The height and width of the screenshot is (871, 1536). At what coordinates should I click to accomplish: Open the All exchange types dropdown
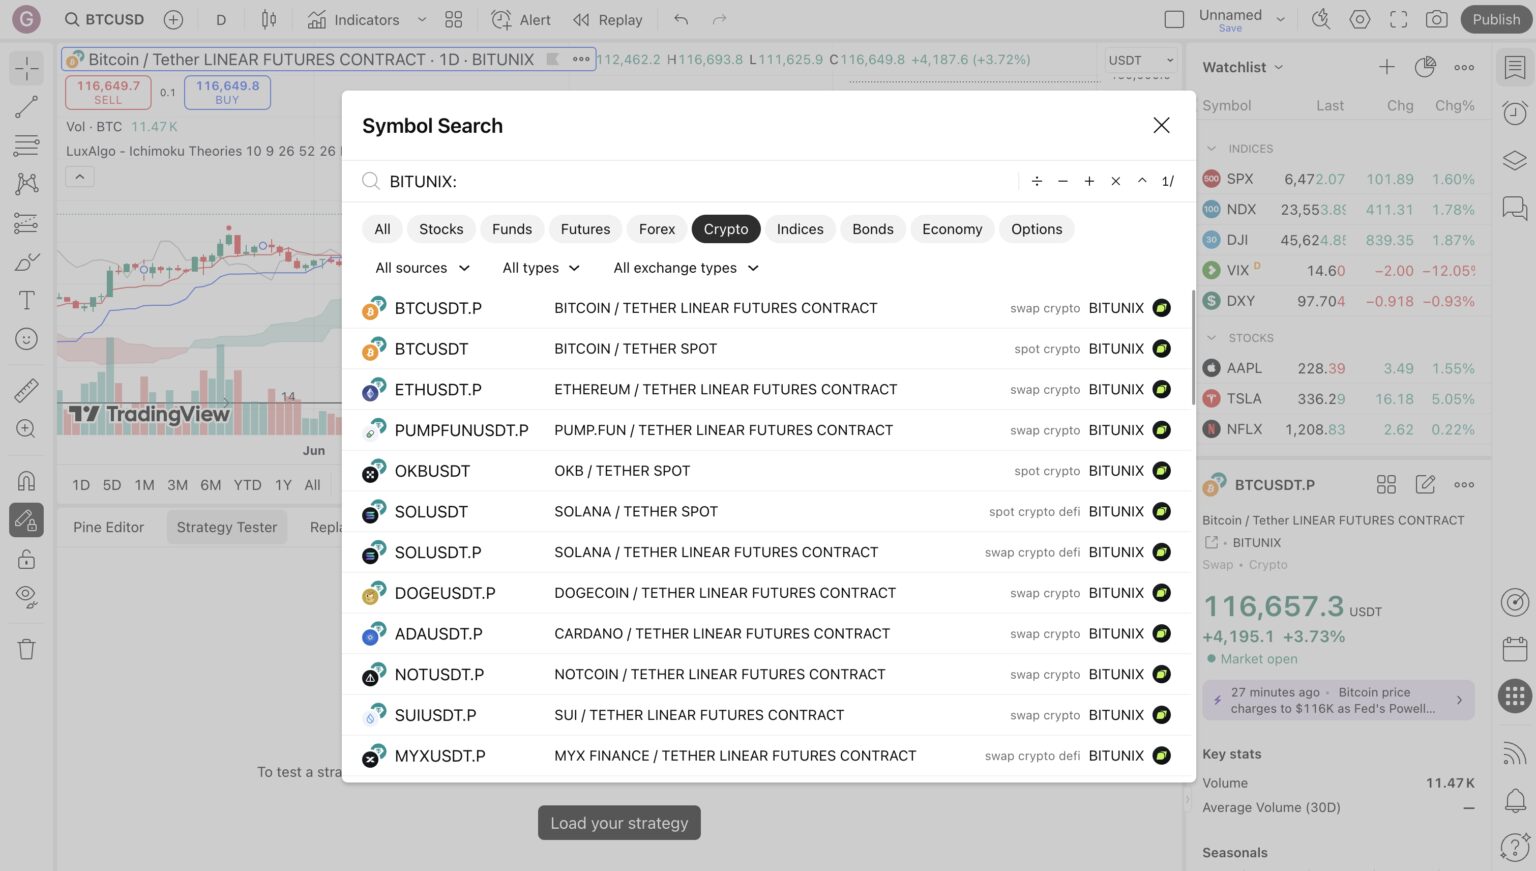click(x=685, y=267)
